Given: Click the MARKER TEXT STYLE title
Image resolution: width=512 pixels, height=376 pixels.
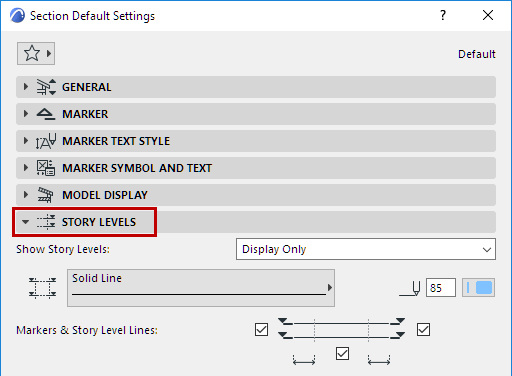Looking at the screenshot, I should [x=116, y=141].
